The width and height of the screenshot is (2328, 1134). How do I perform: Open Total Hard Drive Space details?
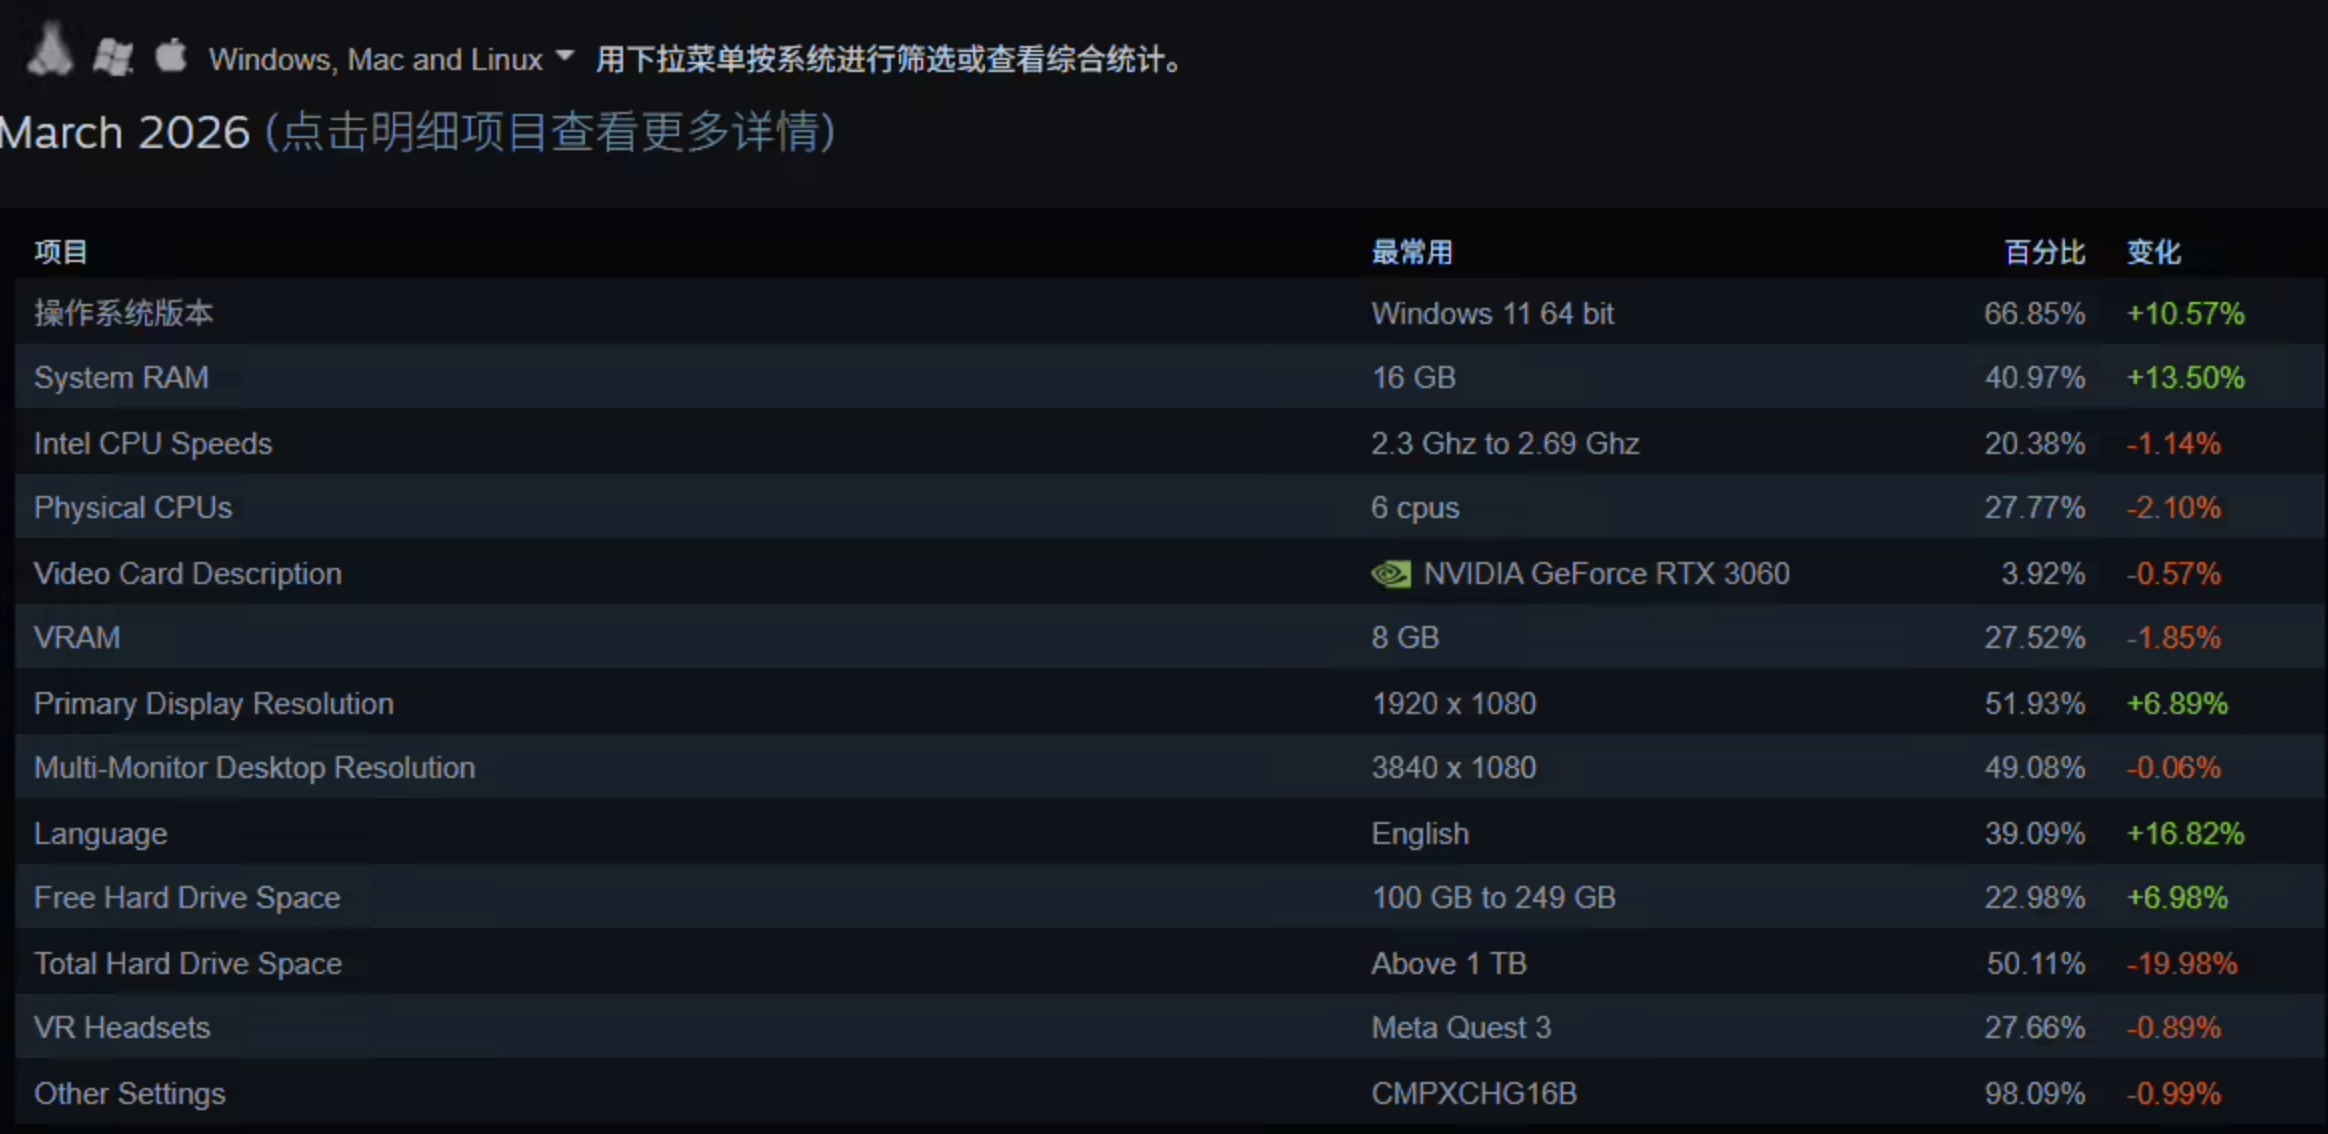tap(188, 964)
